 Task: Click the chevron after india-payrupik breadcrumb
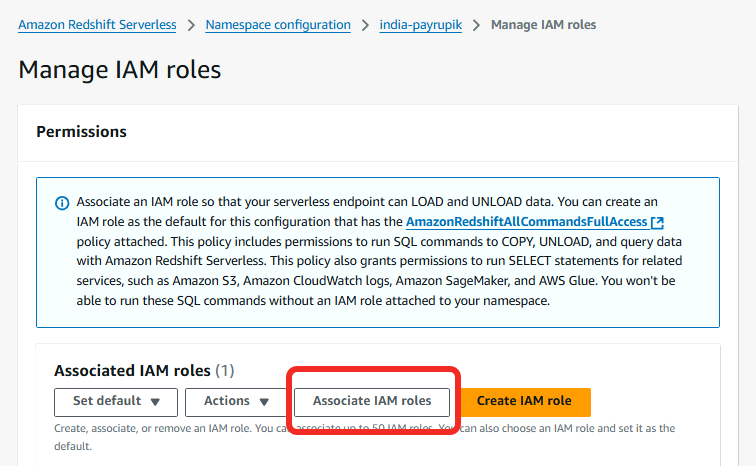pyautogui.click(x=477, y=25)
